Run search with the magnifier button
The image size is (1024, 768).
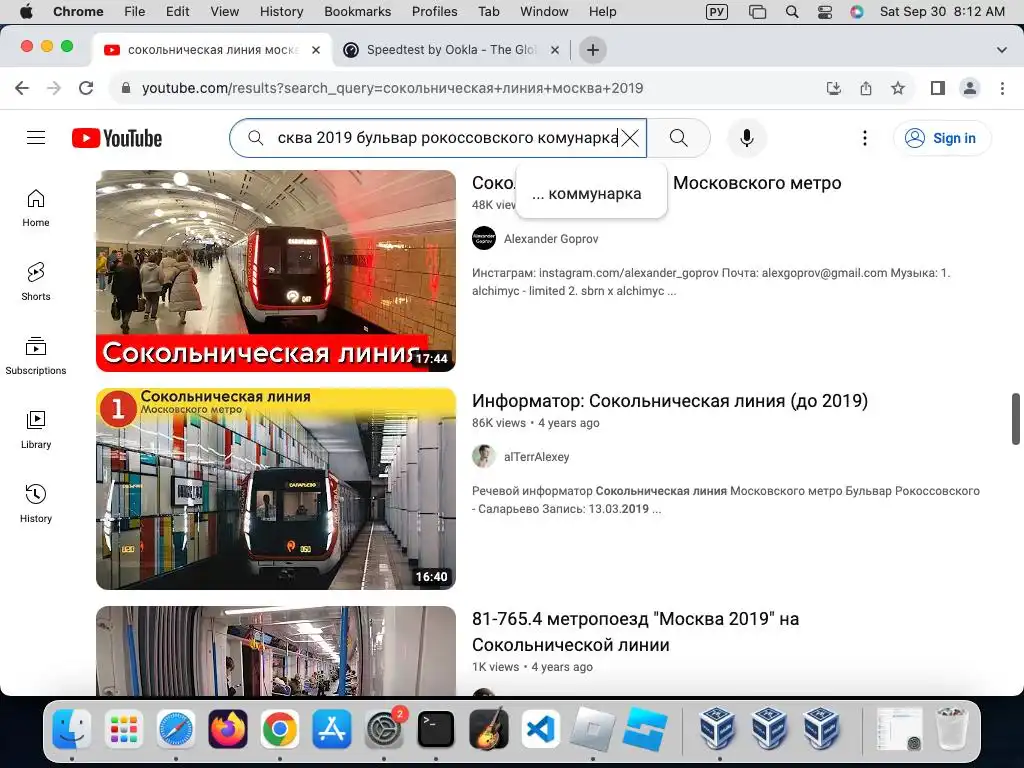[x=679, y=138]
